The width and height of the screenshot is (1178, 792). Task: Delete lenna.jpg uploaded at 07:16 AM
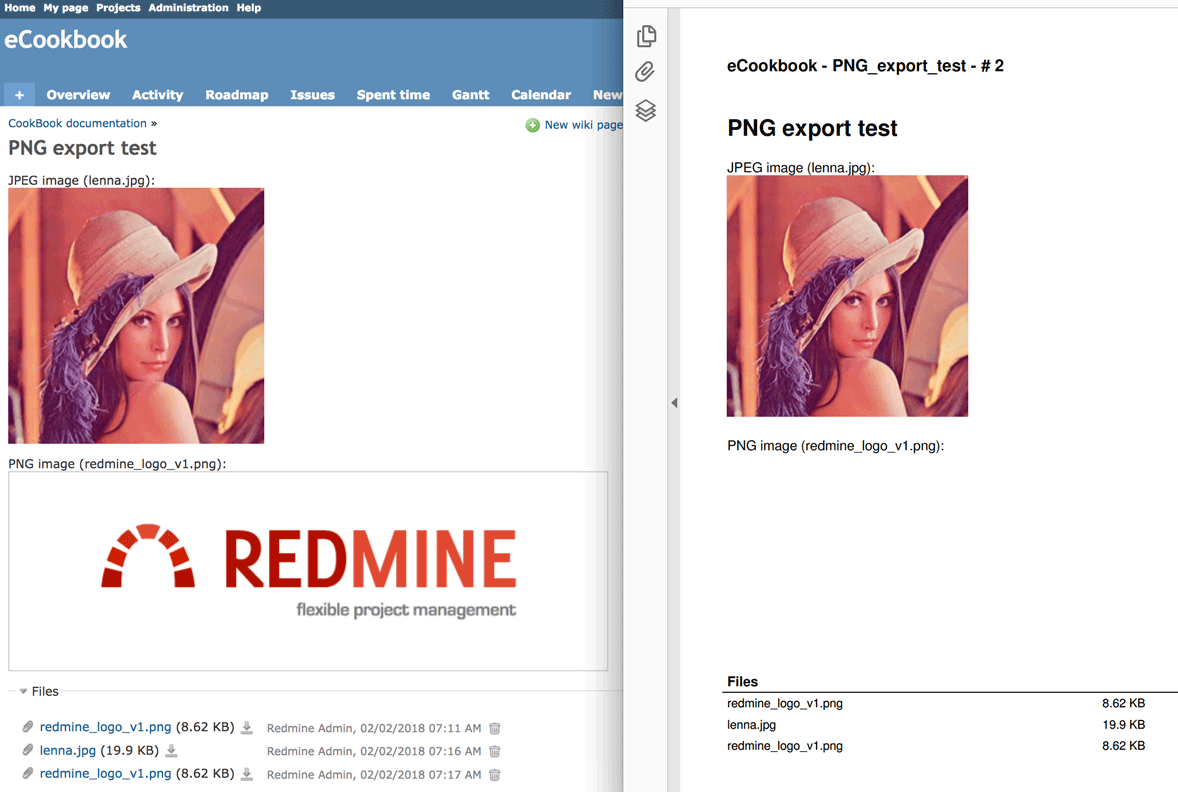(494, 751)
